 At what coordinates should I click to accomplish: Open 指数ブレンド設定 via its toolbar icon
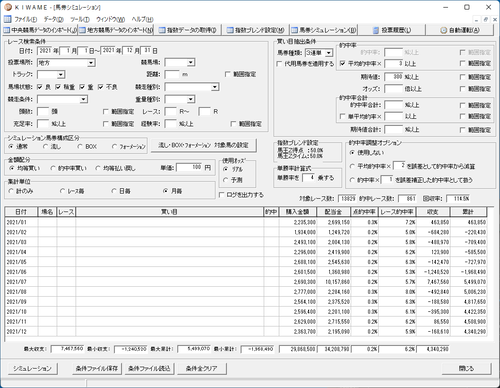point(230,30)
